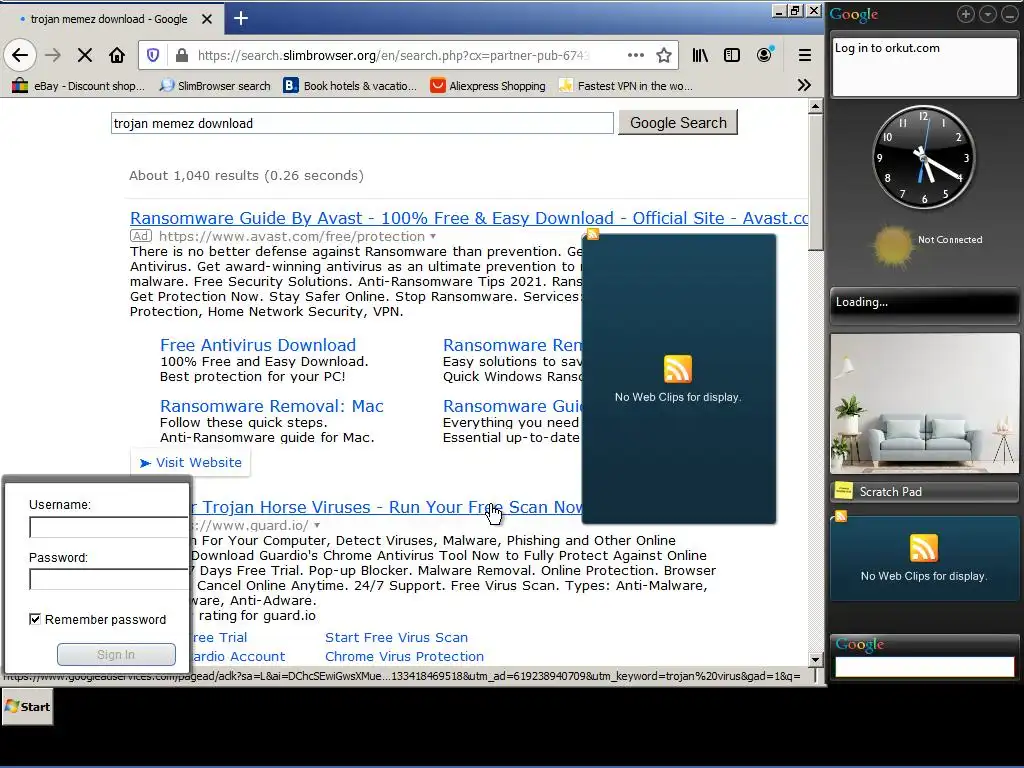View site security padlock info
1024x768 pixels.
tap(182, 56)
